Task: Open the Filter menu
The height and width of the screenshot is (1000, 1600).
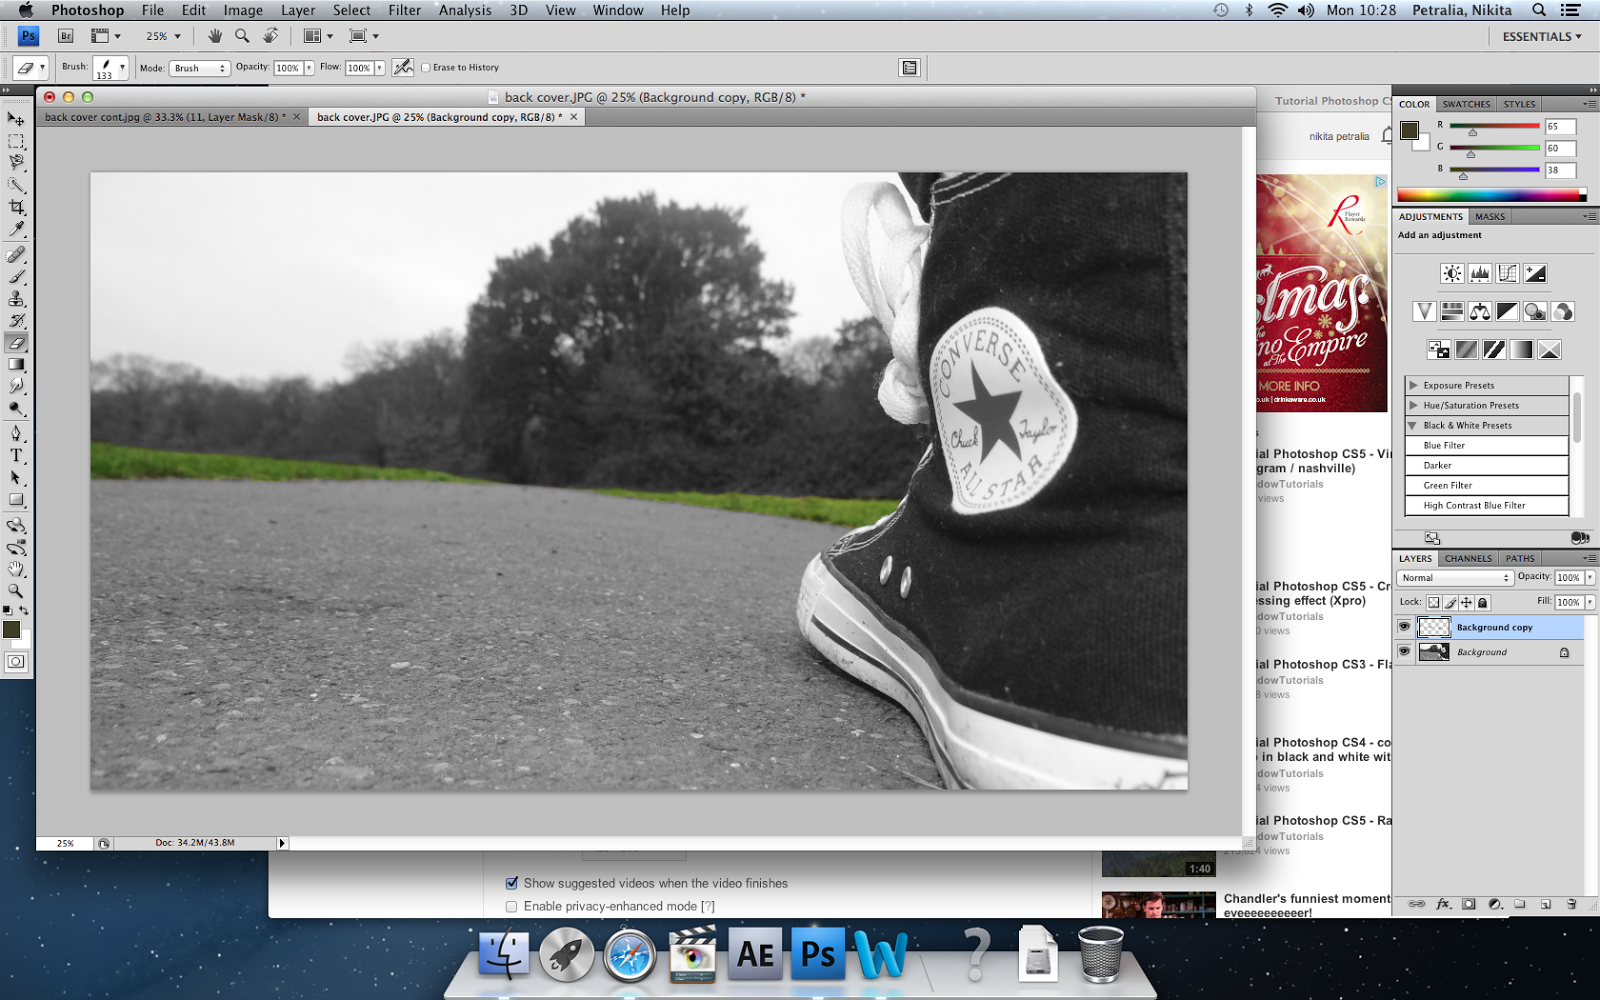Action: click(x=404, y=10)
